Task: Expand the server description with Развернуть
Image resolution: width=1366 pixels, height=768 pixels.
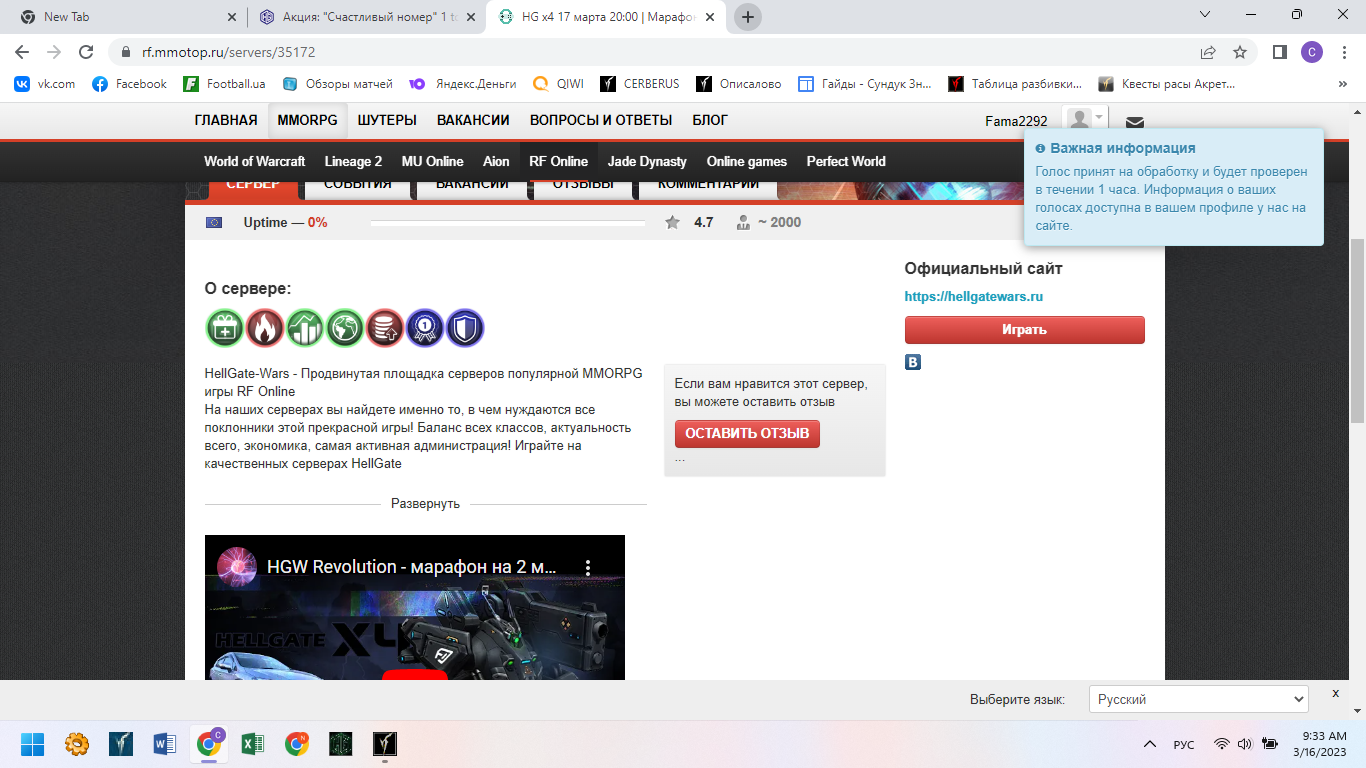Action: pyautogui.click(x=425, y=504)
